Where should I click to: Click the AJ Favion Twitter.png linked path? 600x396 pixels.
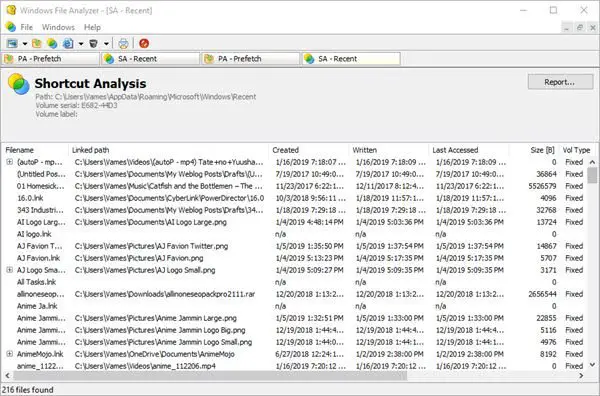pyautogui.click(x=151, y=246)
